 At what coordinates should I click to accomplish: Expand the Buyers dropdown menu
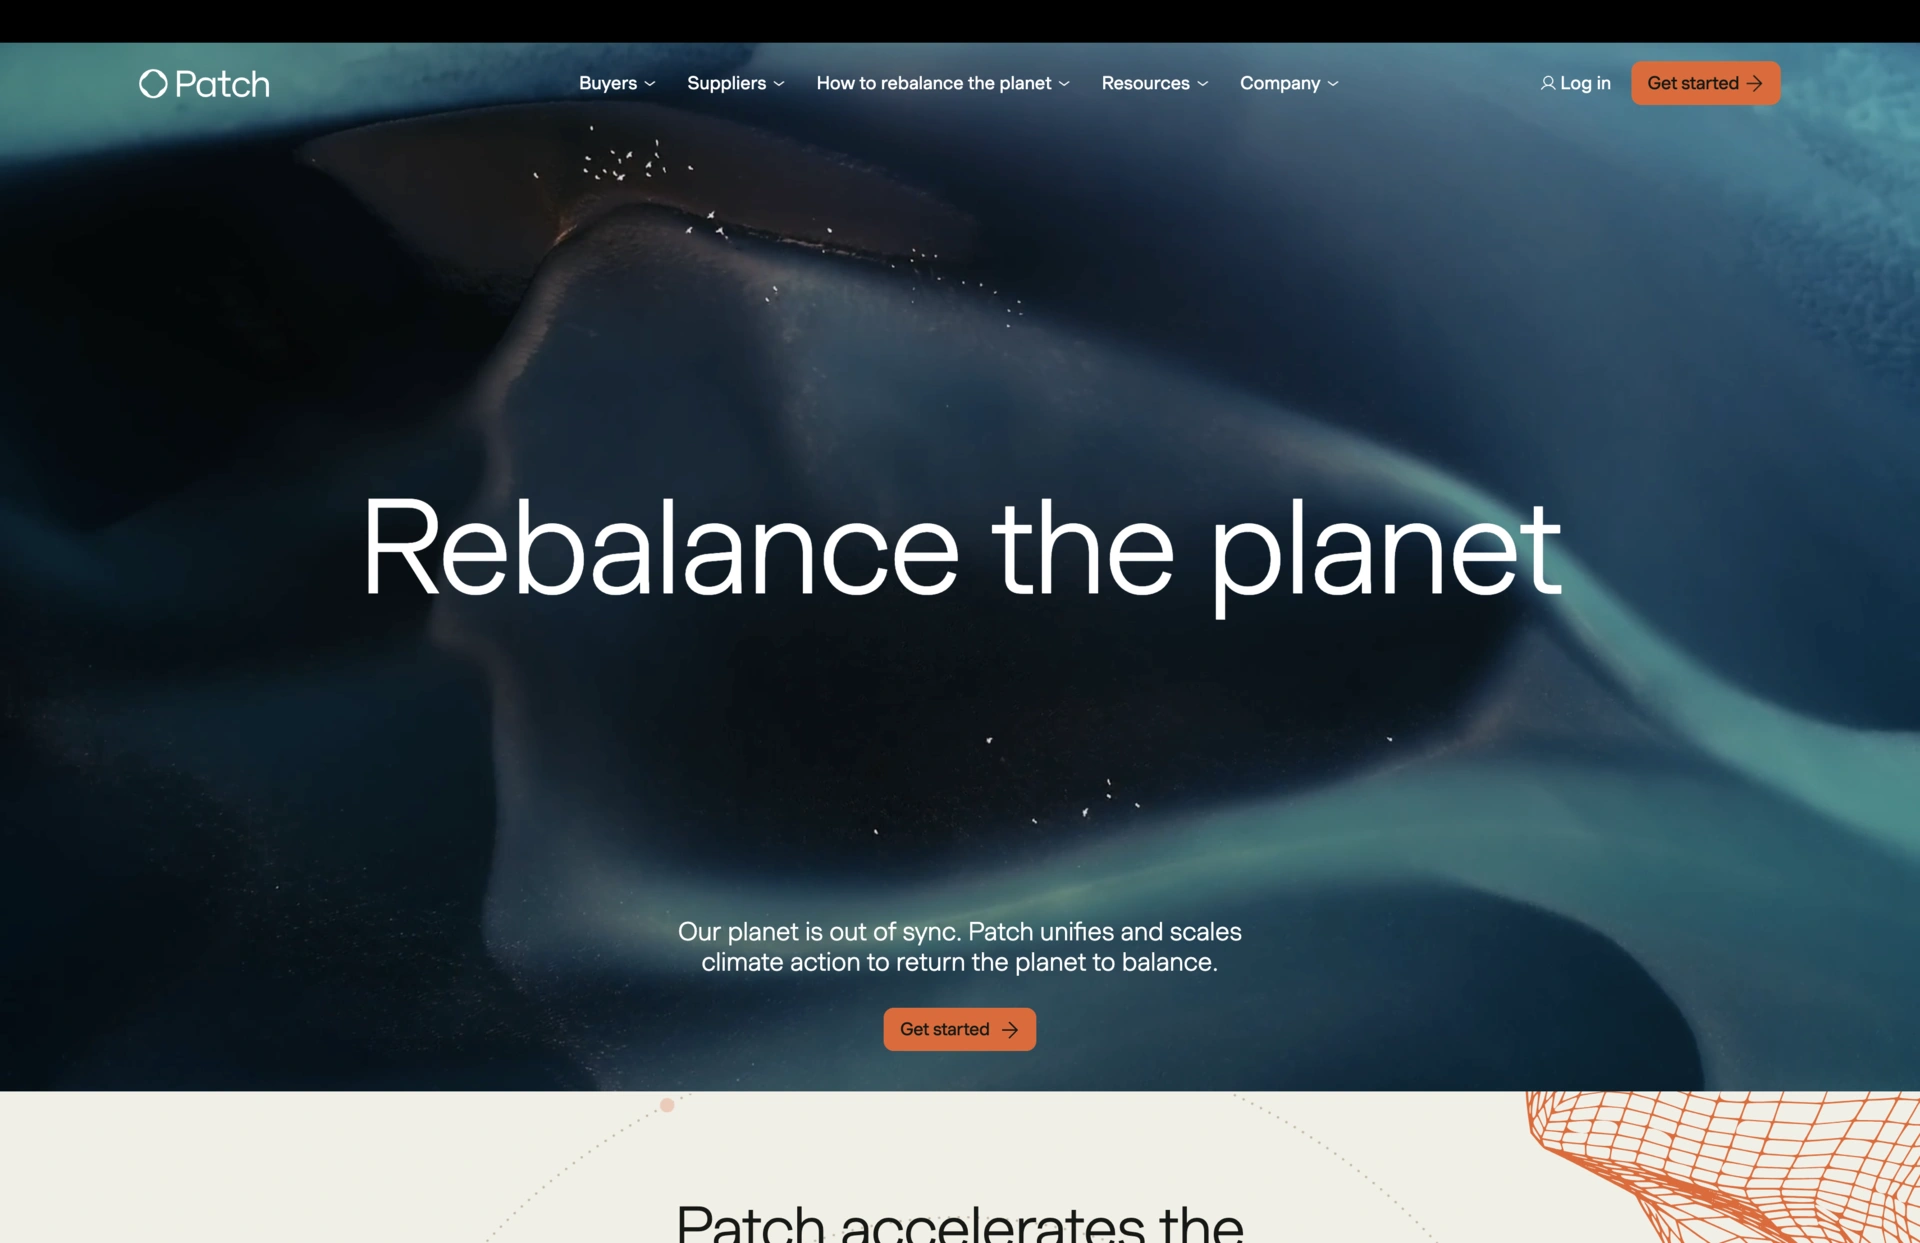point(617,83)
